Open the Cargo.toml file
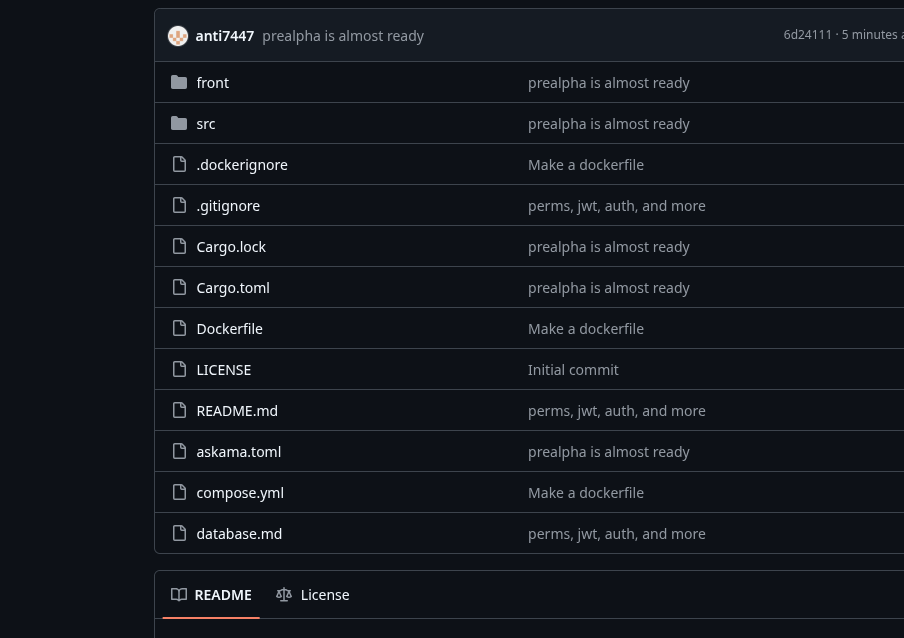This screenshot has width=904, height=638. click(232, 287)
